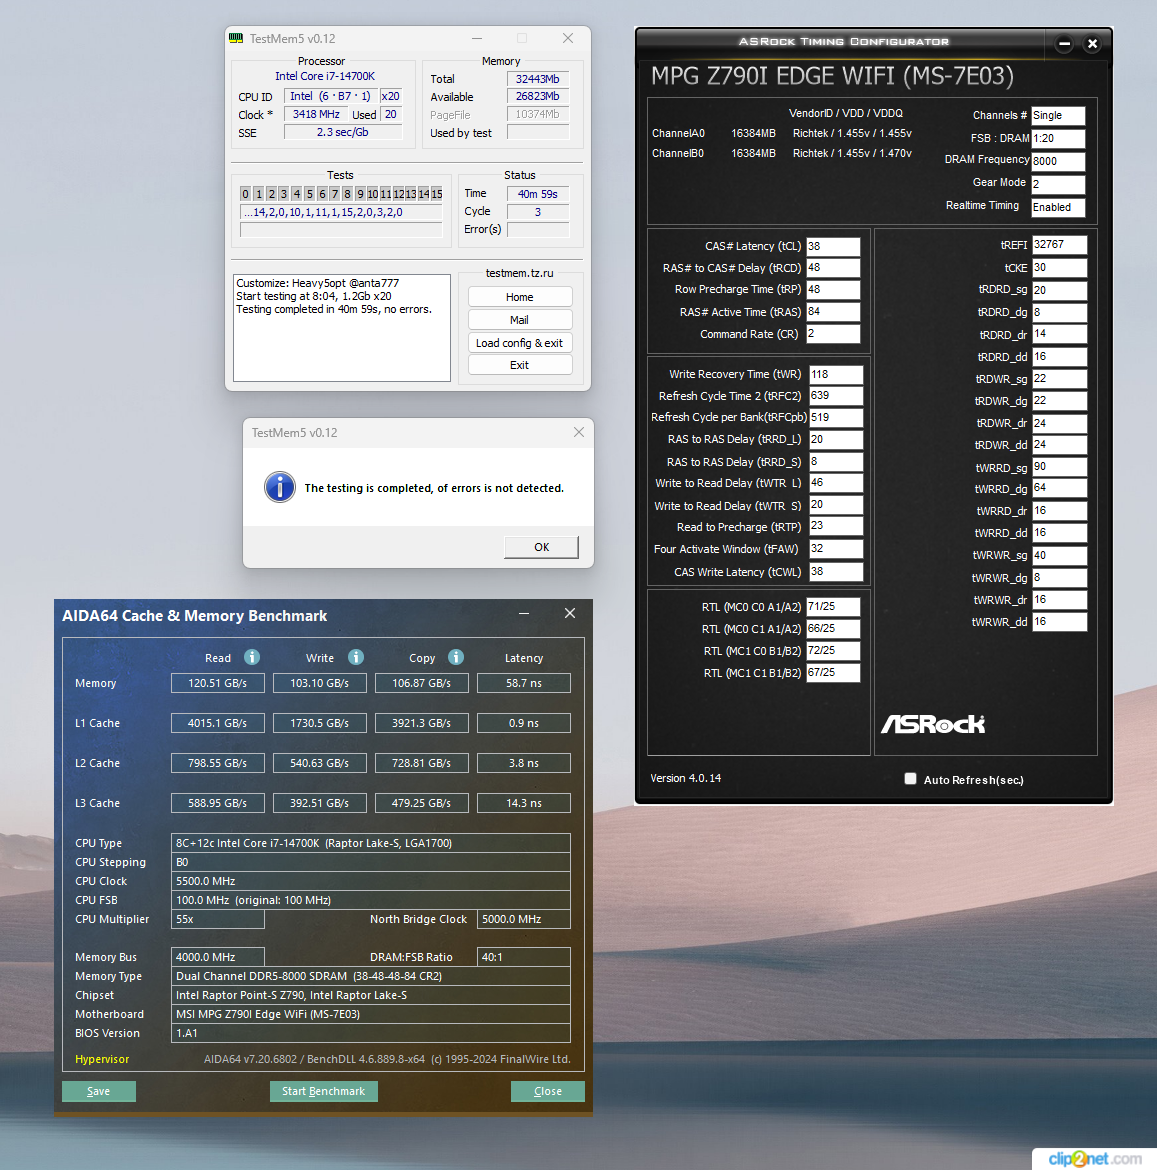This screenshot has height=1170, width=1157.
Task: Click the Hypervisor label in AIDA64
Action: pyautogui.click(x=102, y=1059)
